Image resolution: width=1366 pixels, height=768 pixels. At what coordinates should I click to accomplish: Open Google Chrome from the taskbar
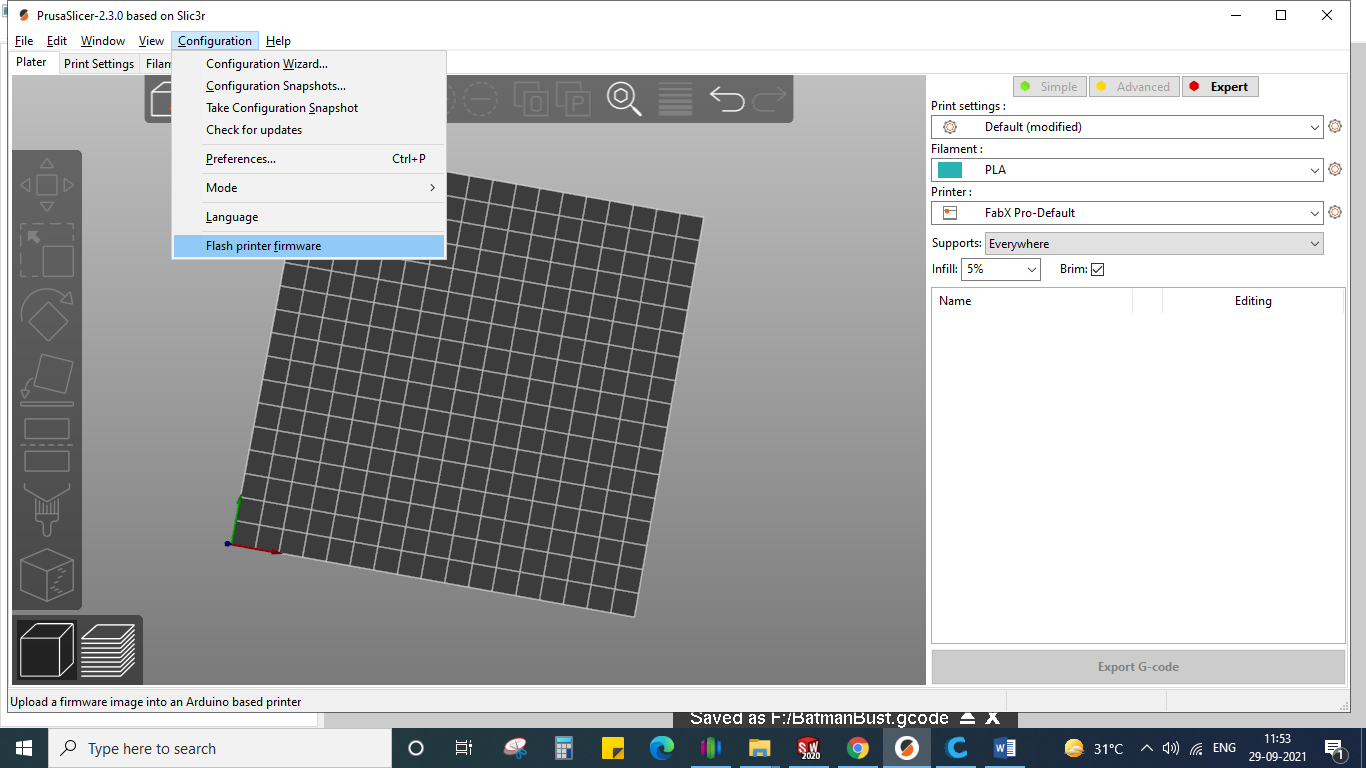[x=858, y=748]
